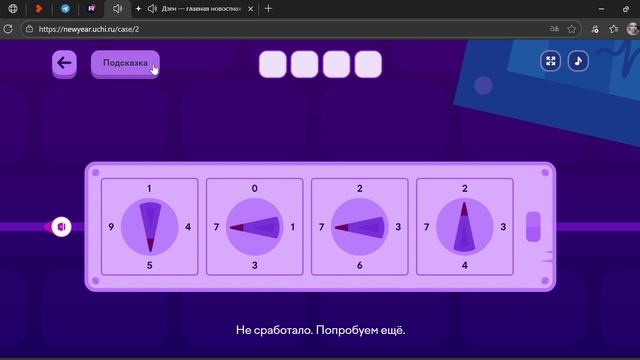Switch to the Дзен news tab
640x360 pixels.
201,9
